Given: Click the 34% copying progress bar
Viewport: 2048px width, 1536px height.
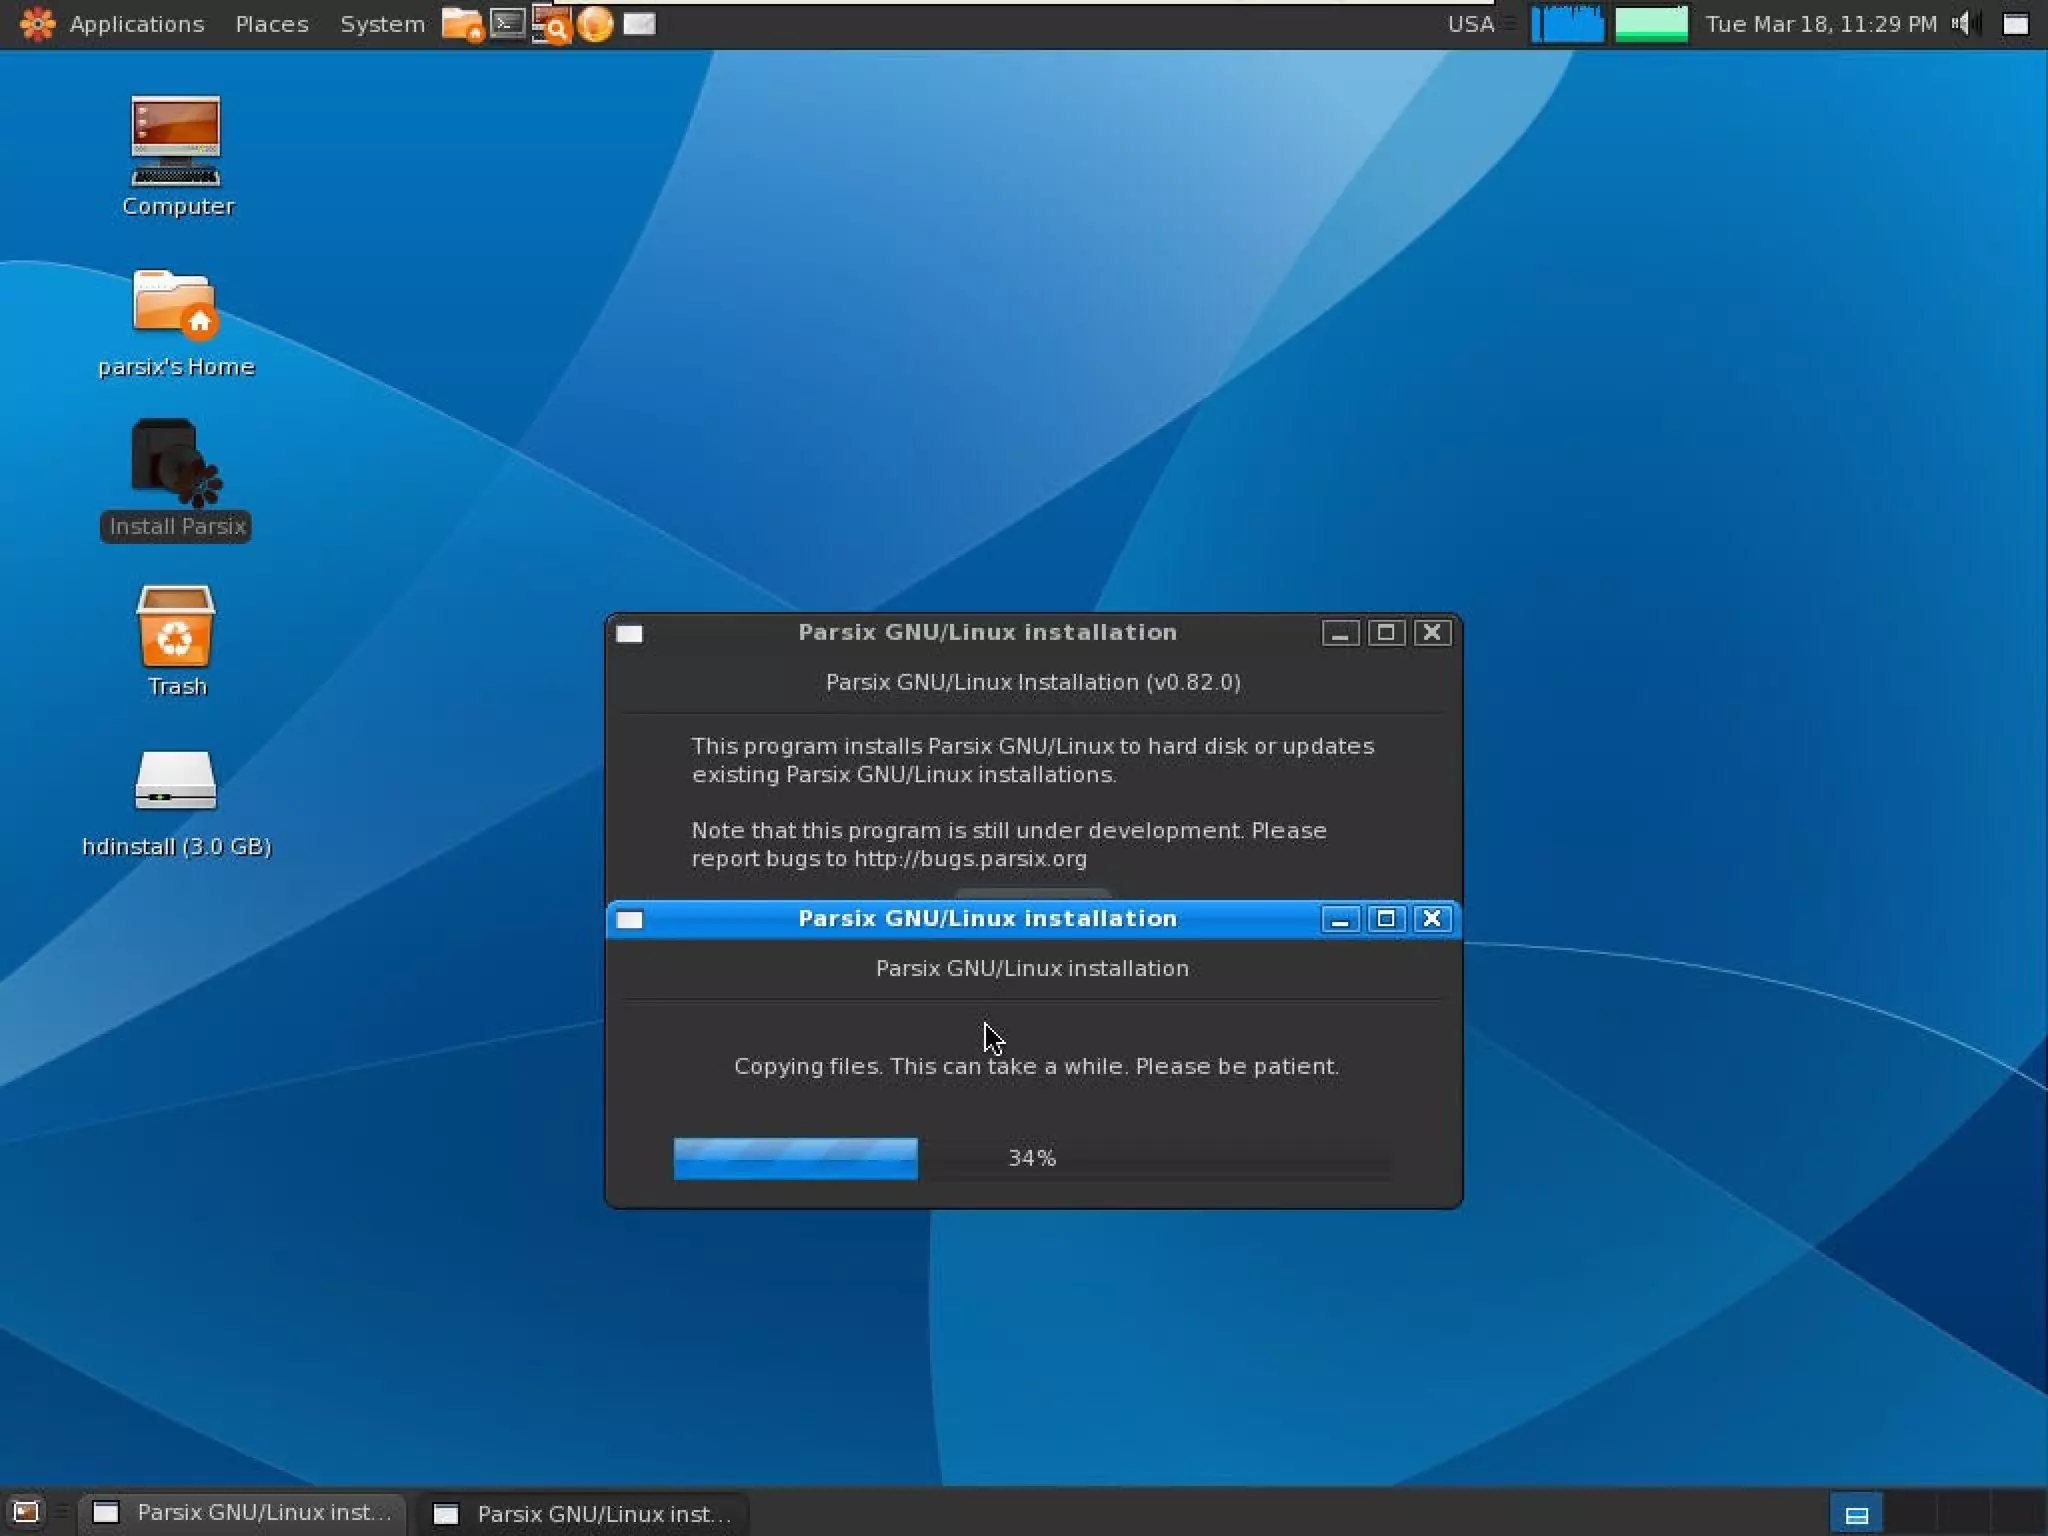Looking at the screenshot, I should [1031, 1158].
